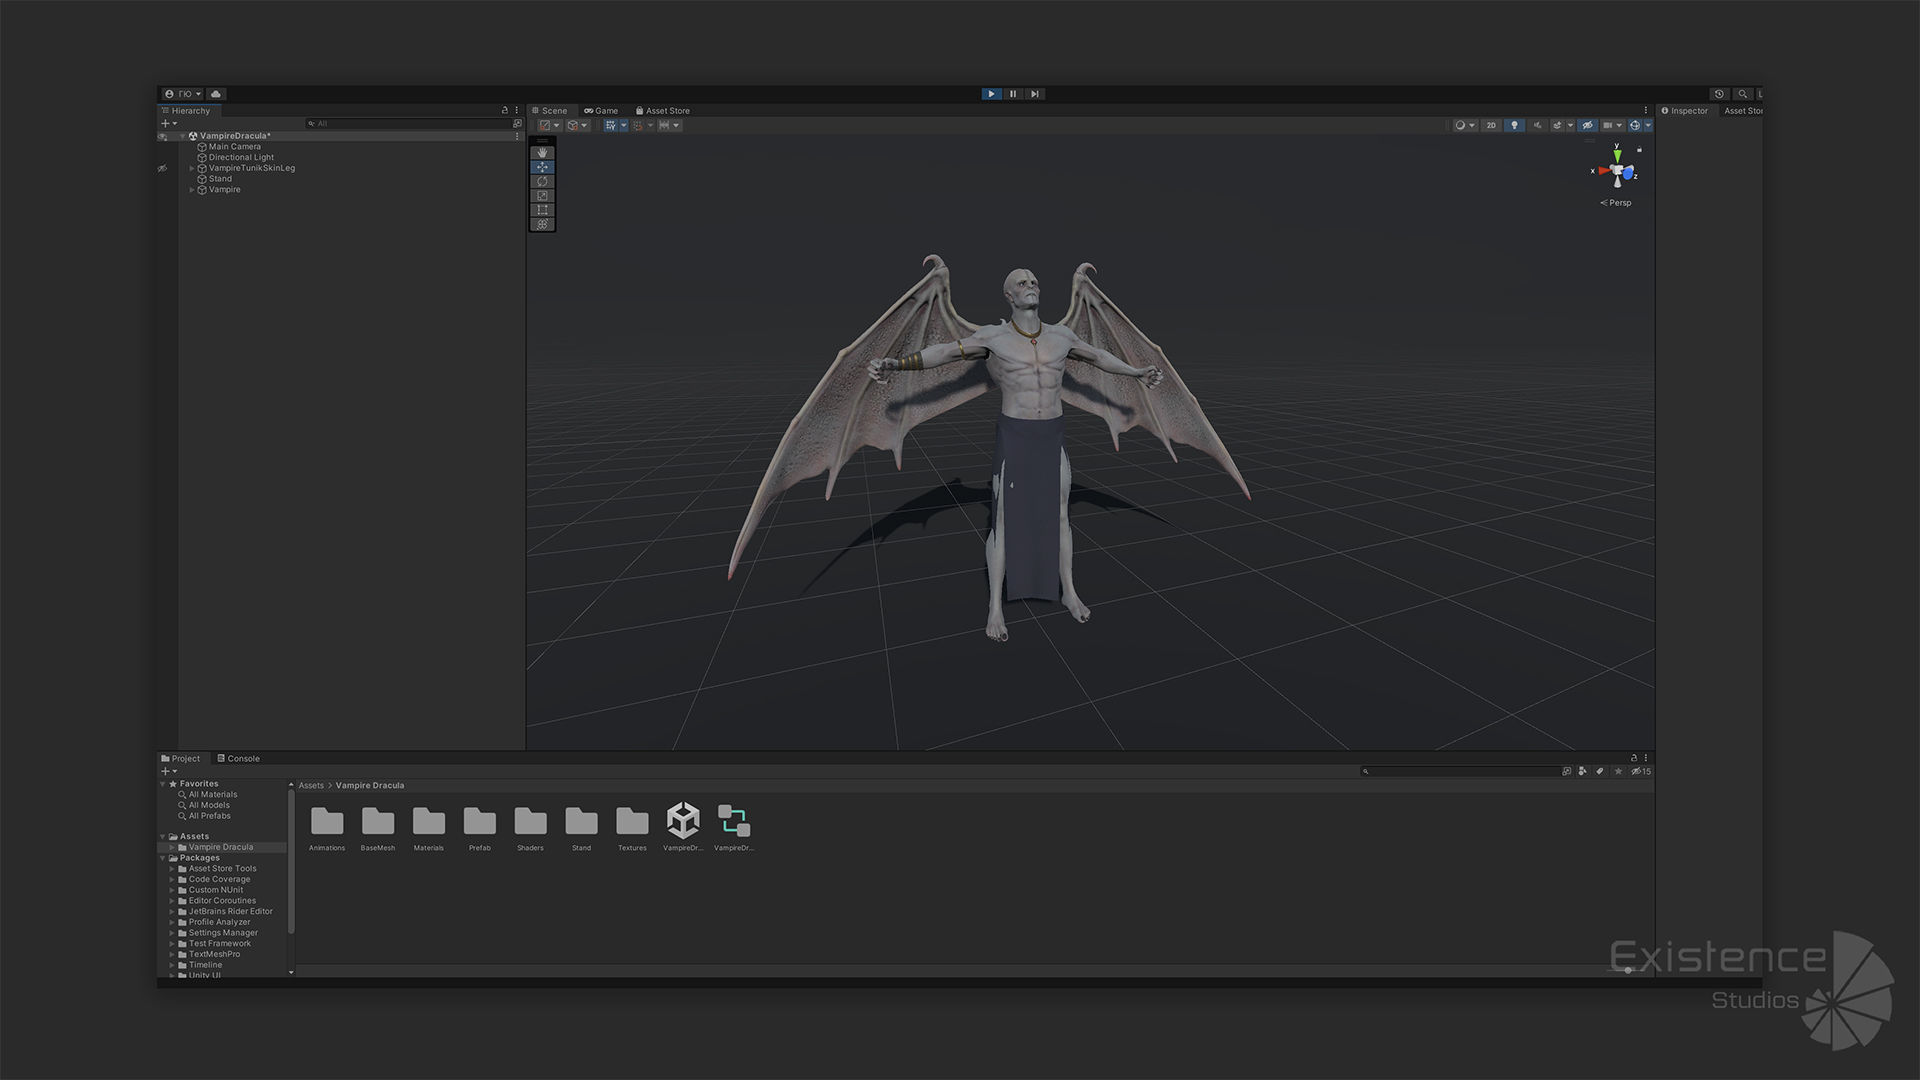Click the Step frame button

[x=1035, y=94]
